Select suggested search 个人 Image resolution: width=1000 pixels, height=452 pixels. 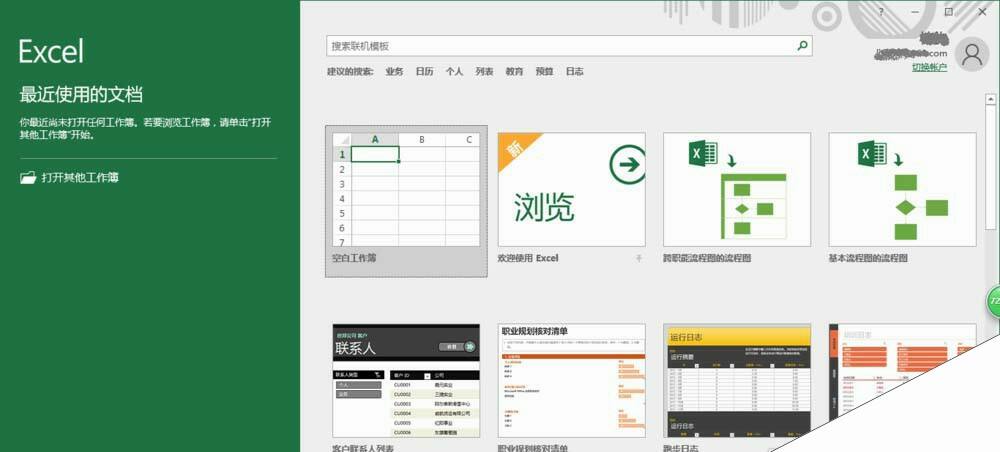(x=454, y=72)
